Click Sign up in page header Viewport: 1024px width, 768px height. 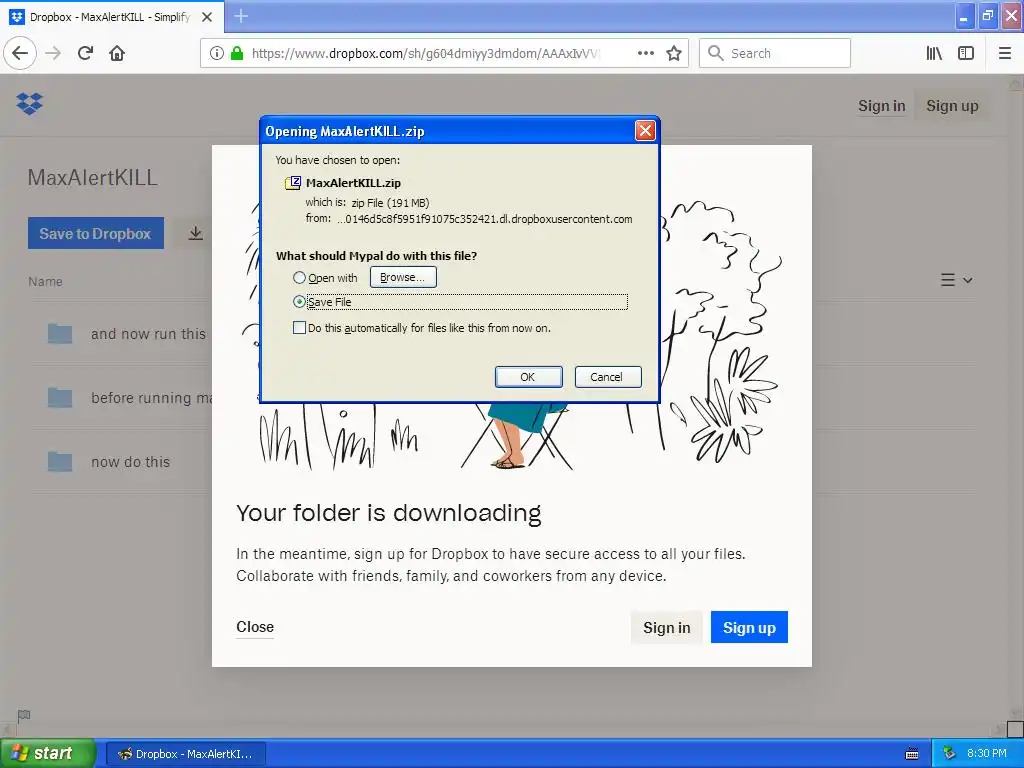click(x=952, y=106)
